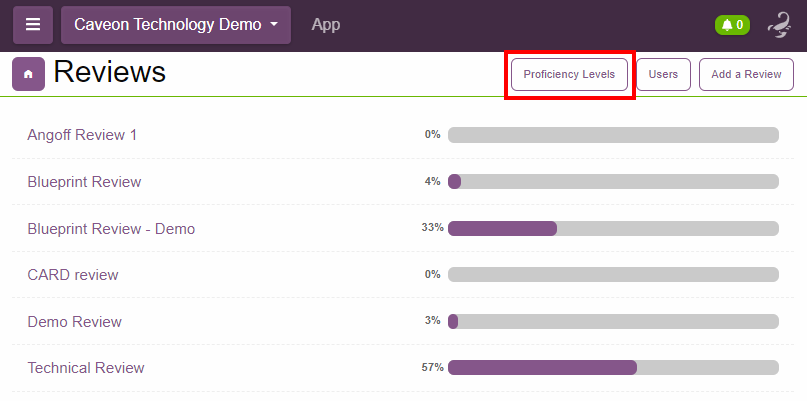Click the Users button
The image size is (807, 401).
[x=663, y=75]
